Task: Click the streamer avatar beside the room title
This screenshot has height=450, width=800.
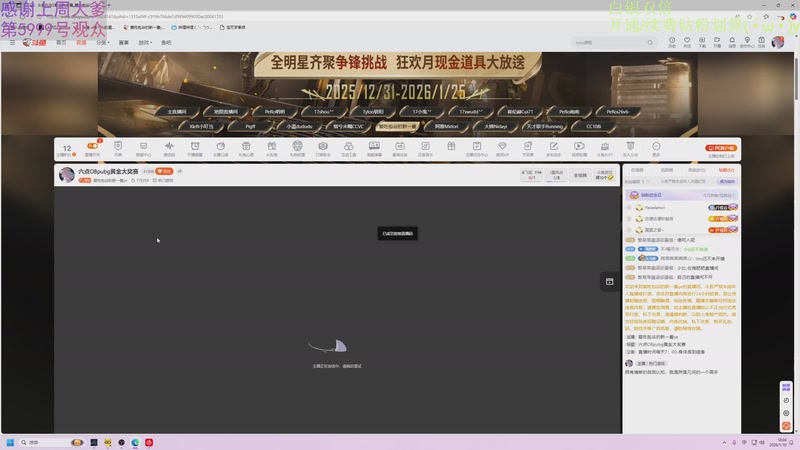Action: pyautogui.click(x=67, y=175)
